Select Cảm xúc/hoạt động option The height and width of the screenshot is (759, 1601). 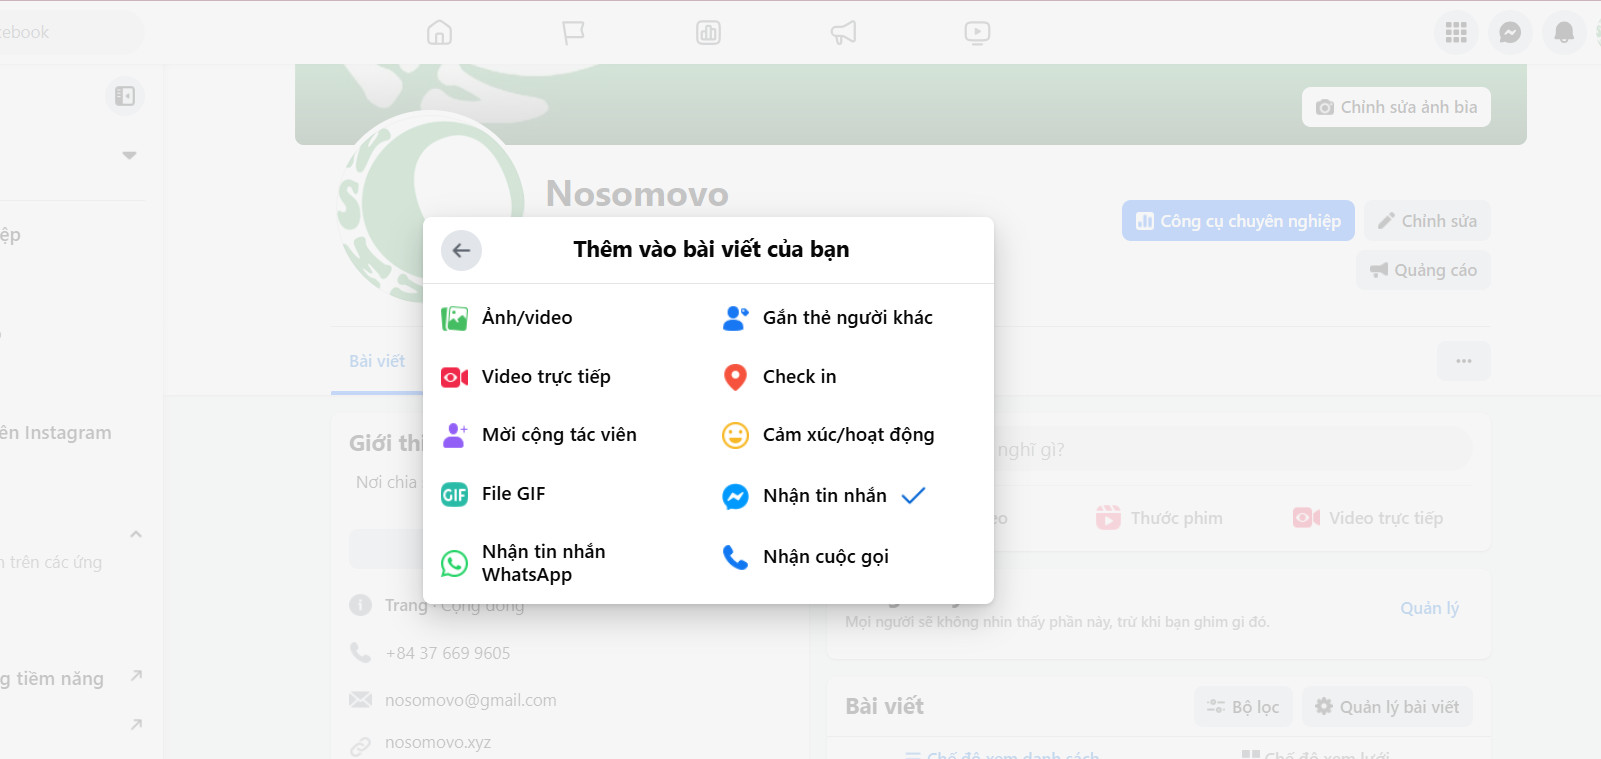(x=829, y=435)
